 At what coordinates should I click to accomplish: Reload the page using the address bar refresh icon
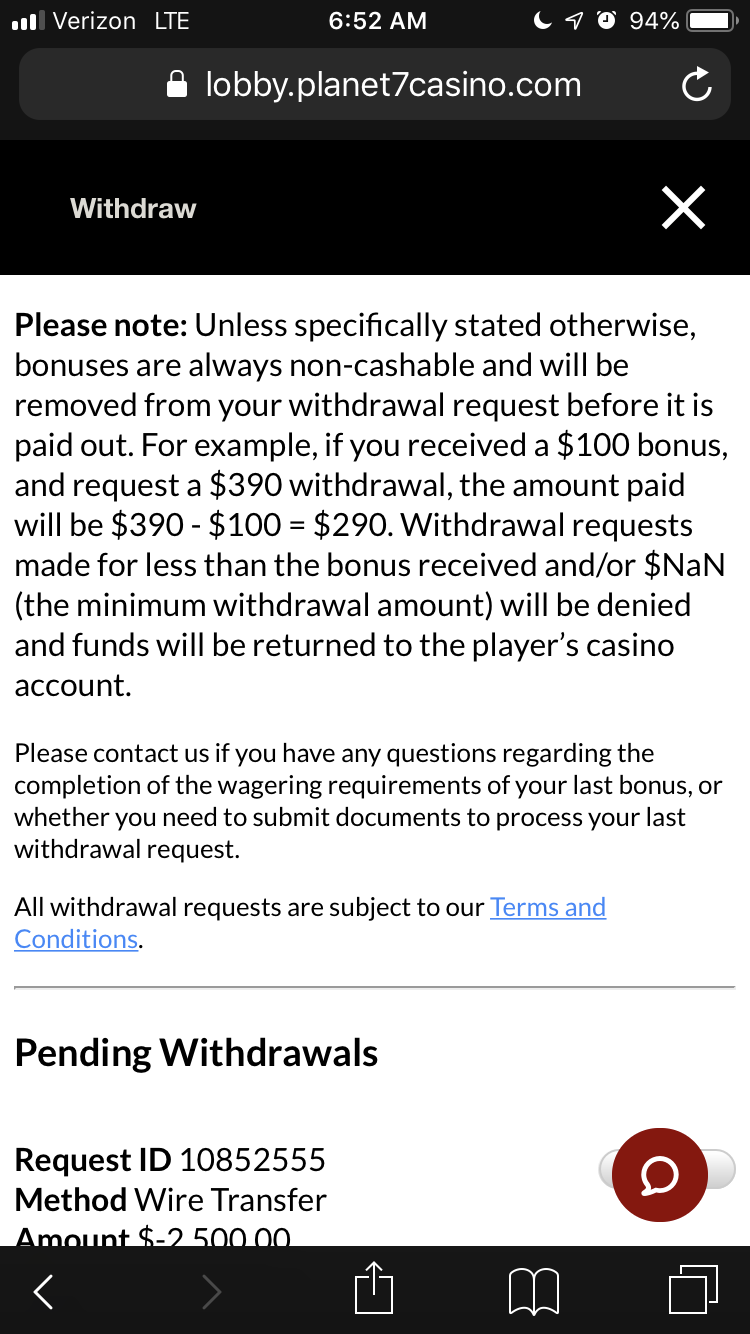[697, 86]
